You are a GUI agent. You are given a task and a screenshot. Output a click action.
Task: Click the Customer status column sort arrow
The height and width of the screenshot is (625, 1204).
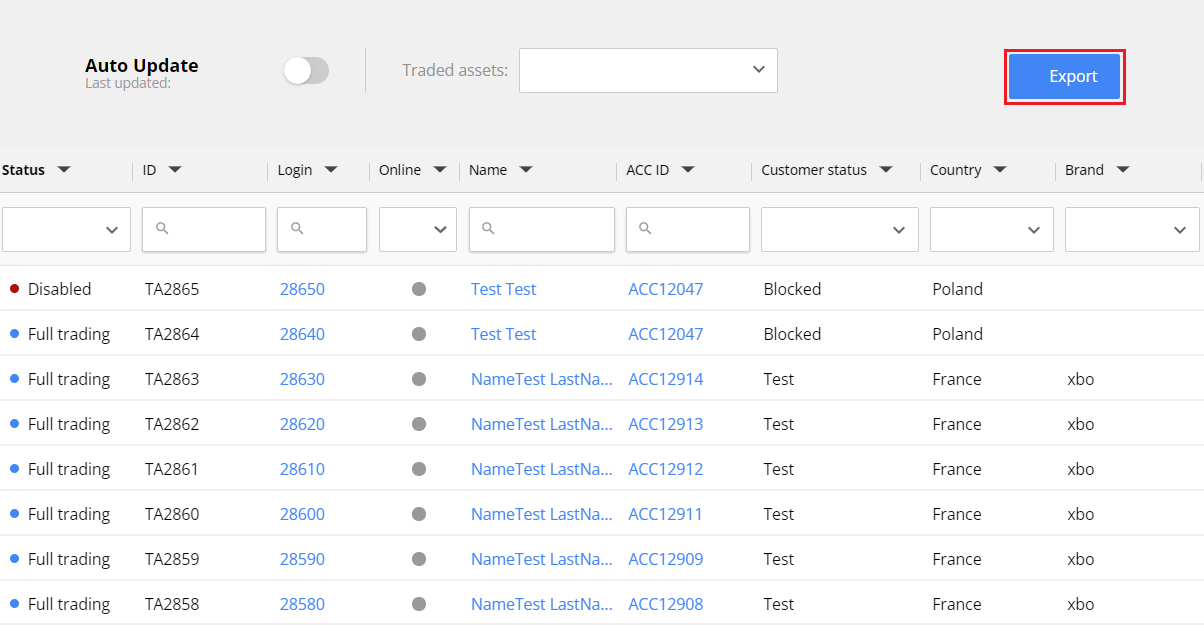(885, 170)
